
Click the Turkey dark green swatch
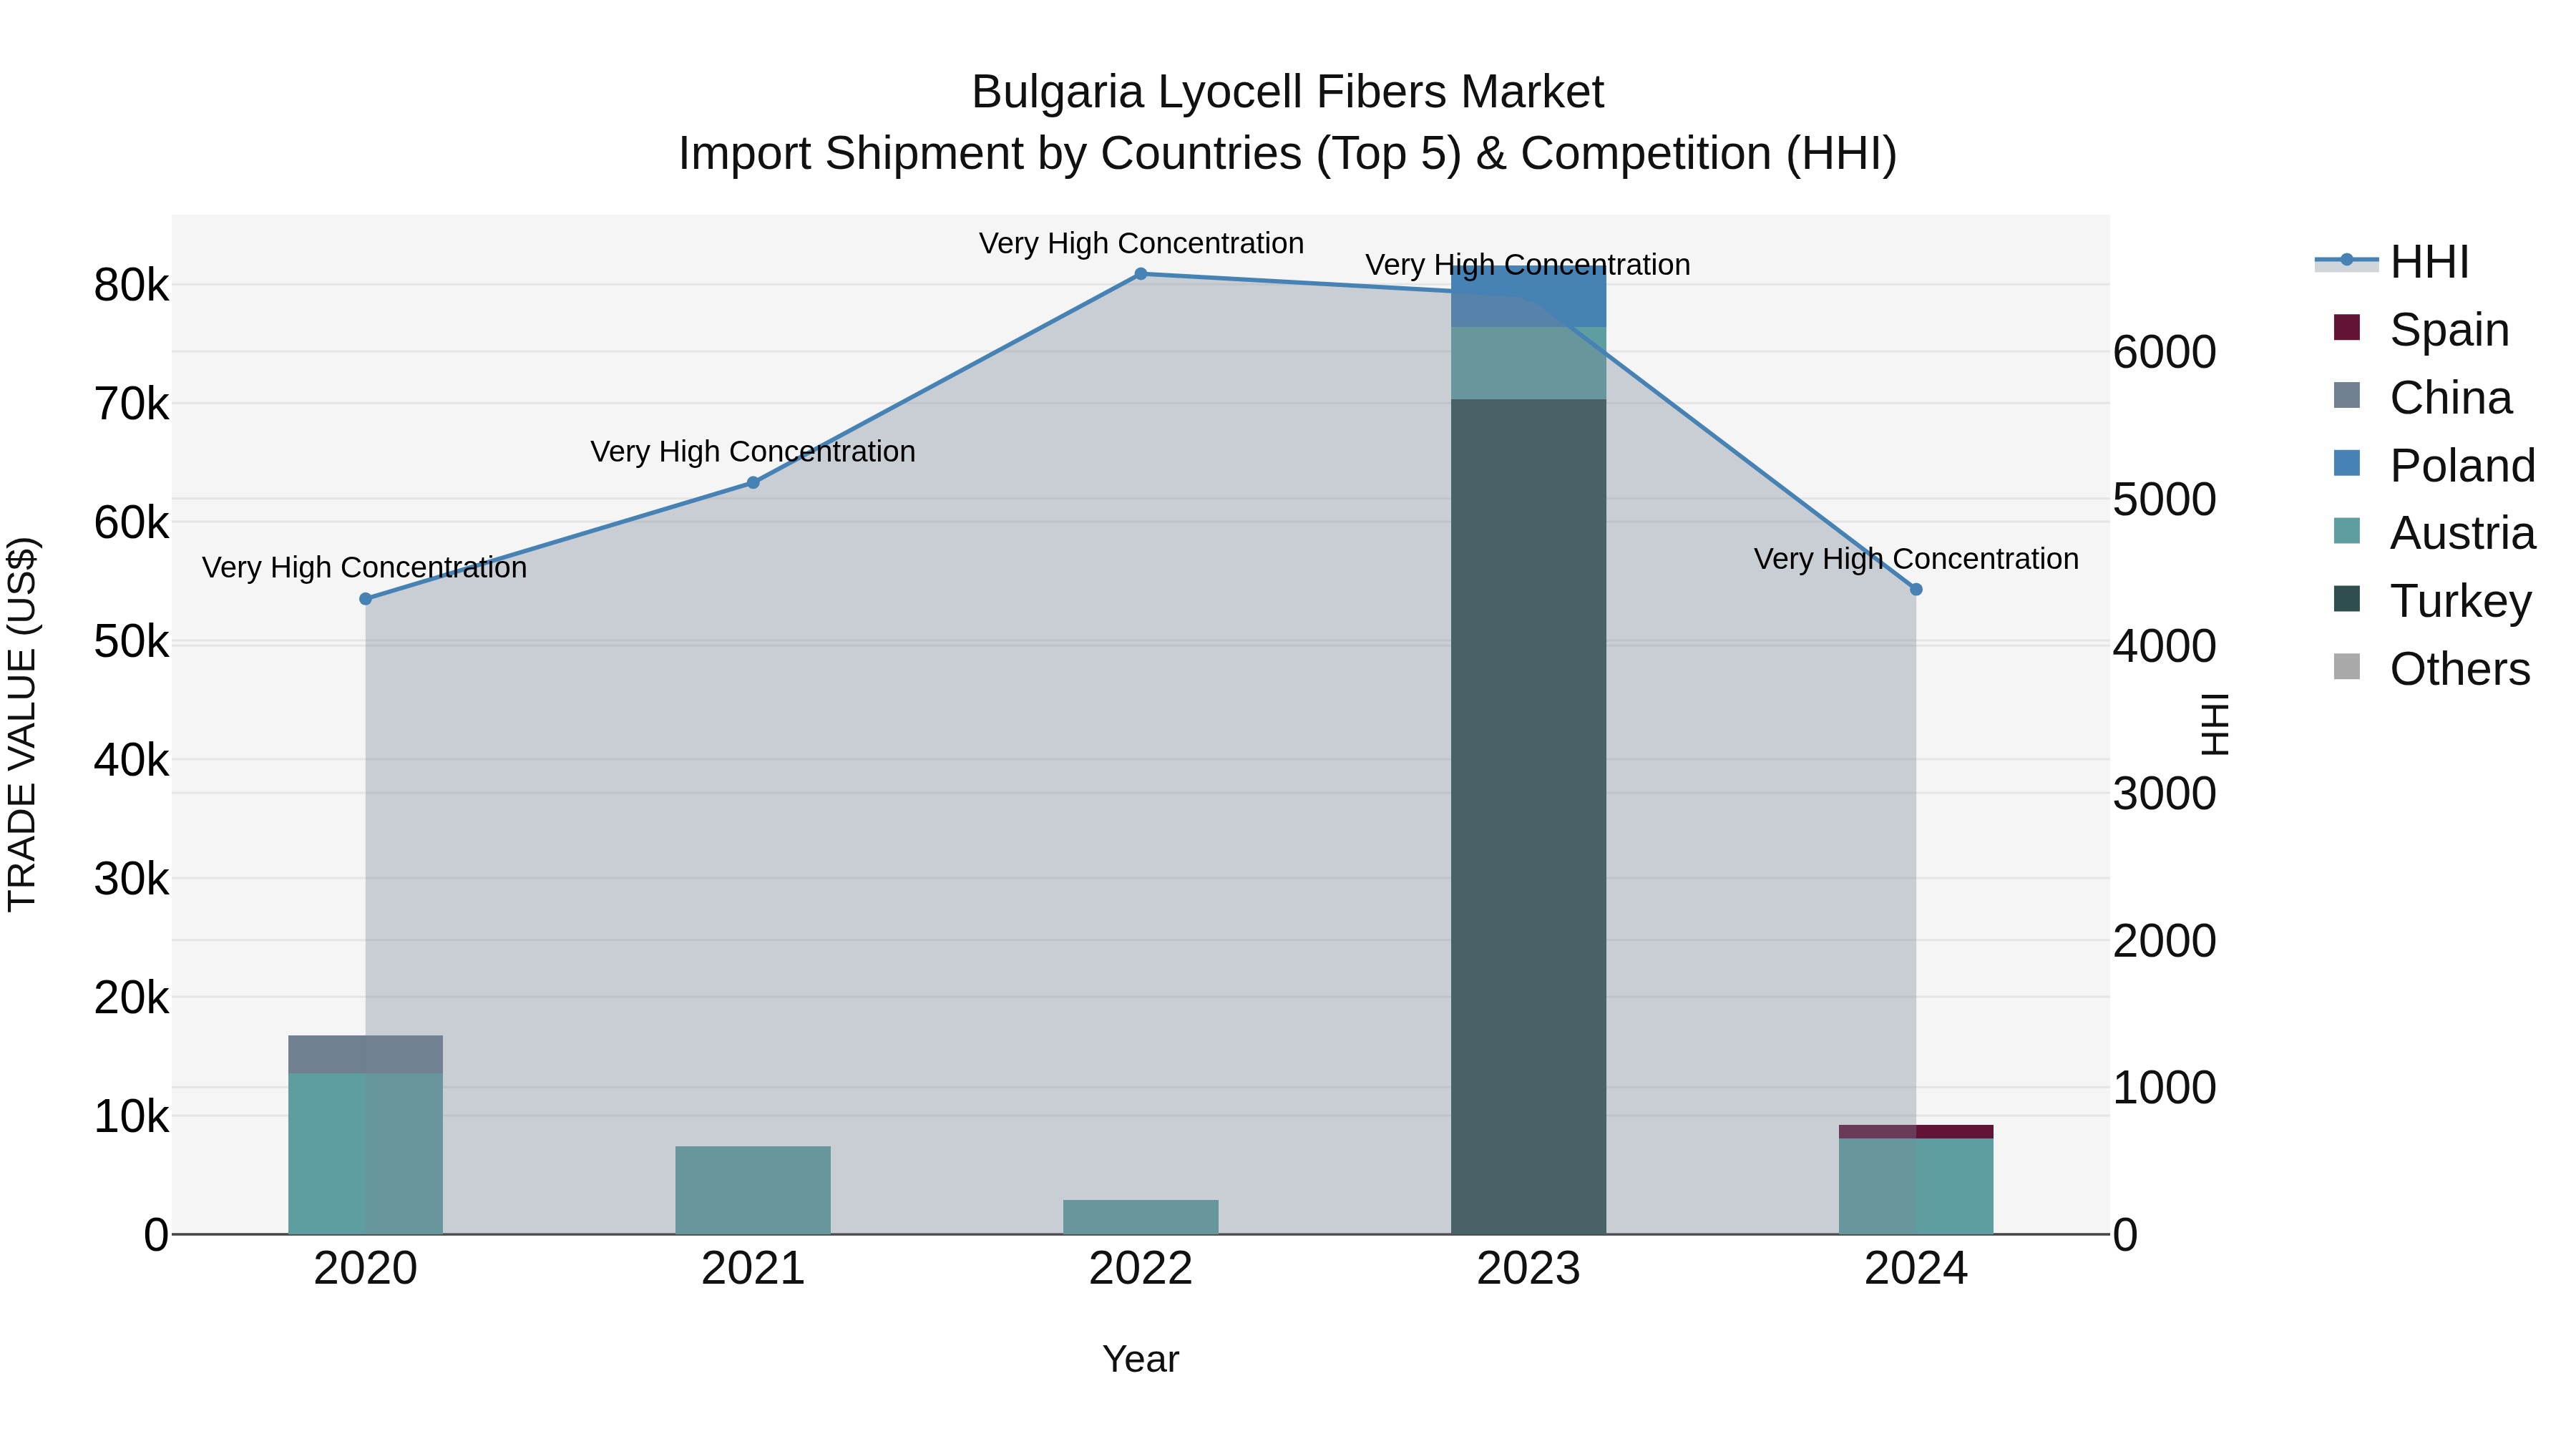2346,599
